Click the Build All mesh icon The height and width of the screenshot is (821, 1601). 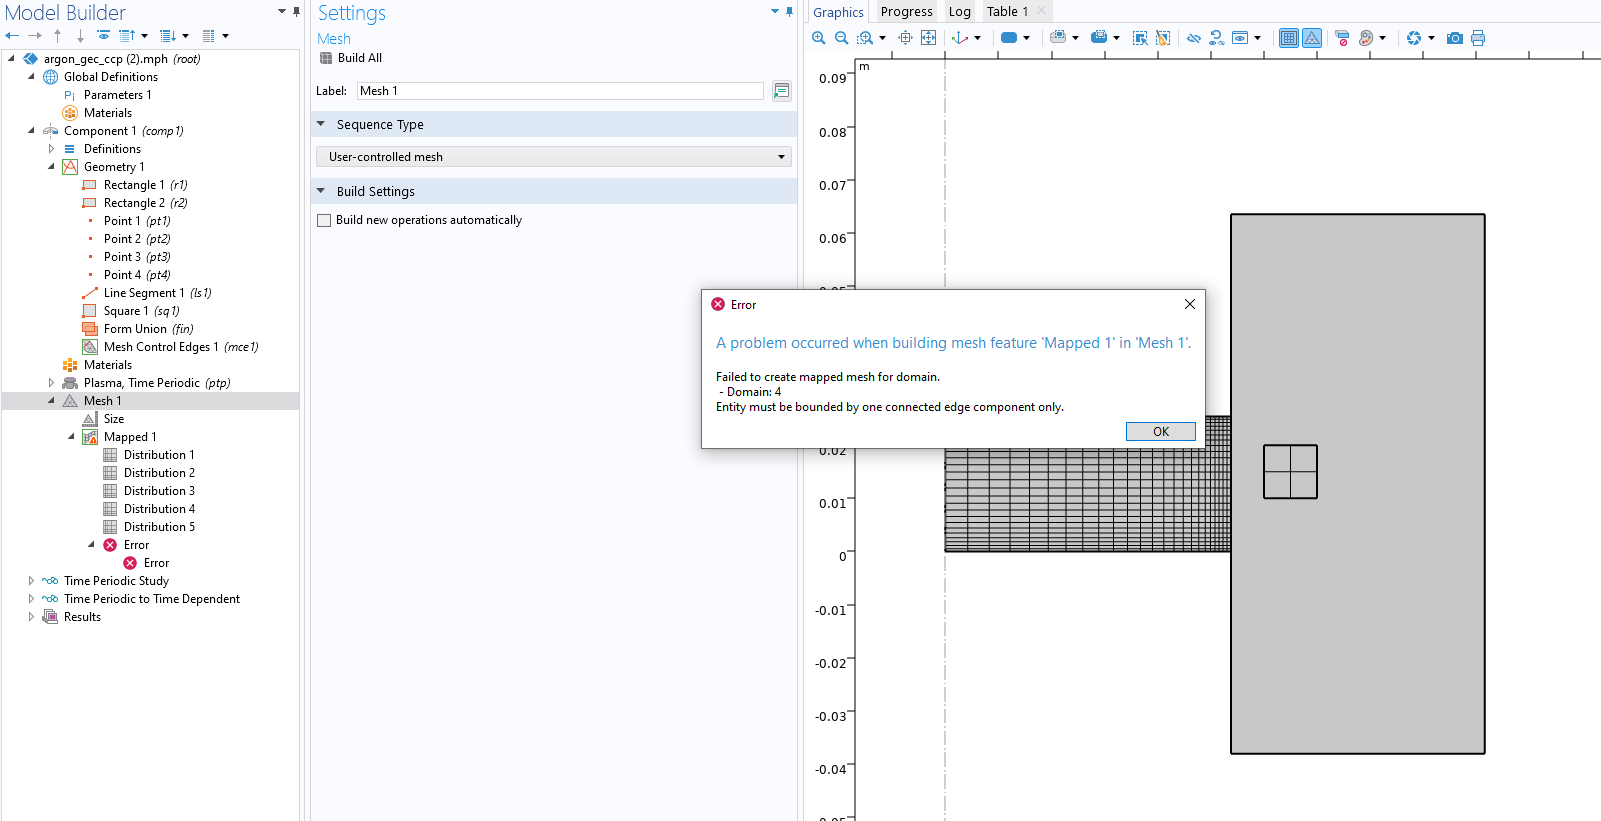326,58
